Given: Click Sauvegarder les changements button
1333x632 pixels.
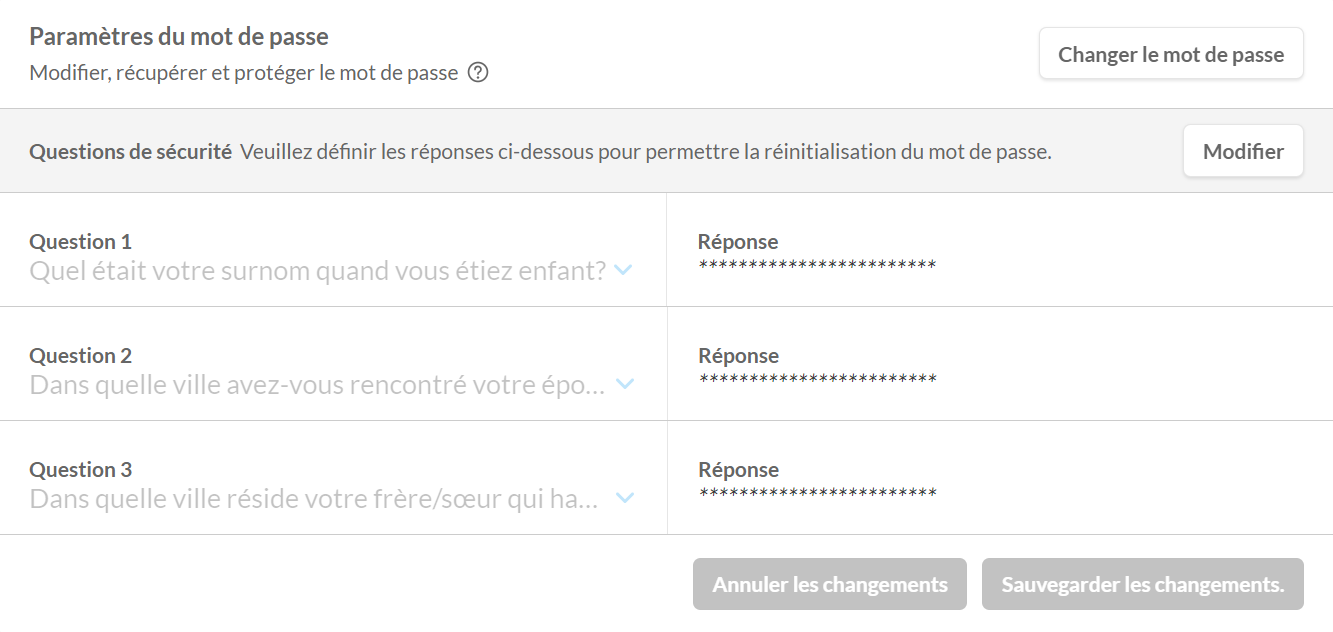Looking at the screenshot, I should (x=1142, y=584).
